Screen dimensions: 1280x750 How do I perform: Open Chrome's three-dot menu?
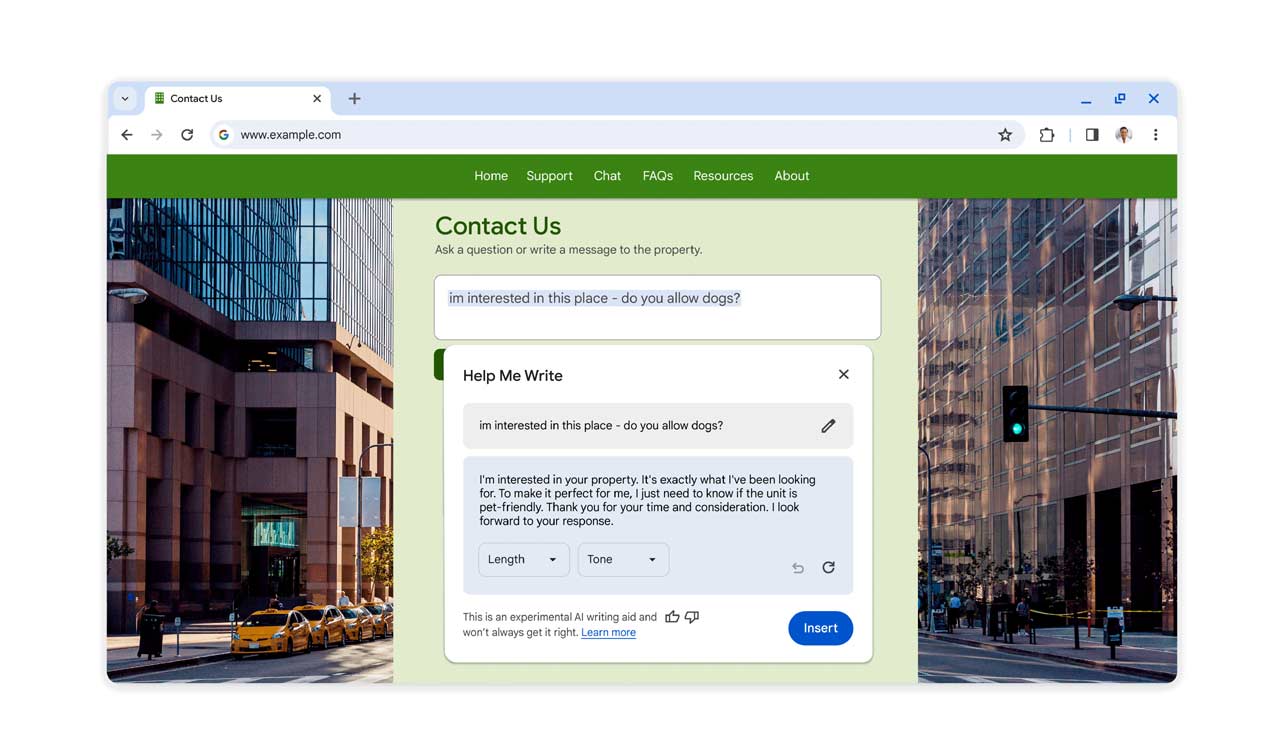click(x=1155, y=134)
